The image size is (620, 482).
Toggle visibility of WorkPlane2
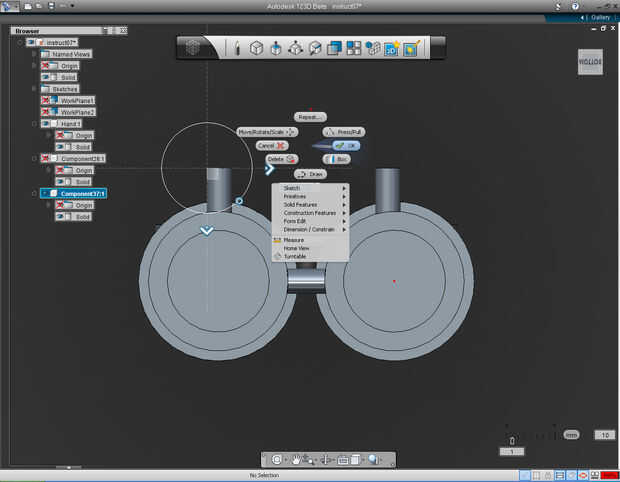(46, 112)
